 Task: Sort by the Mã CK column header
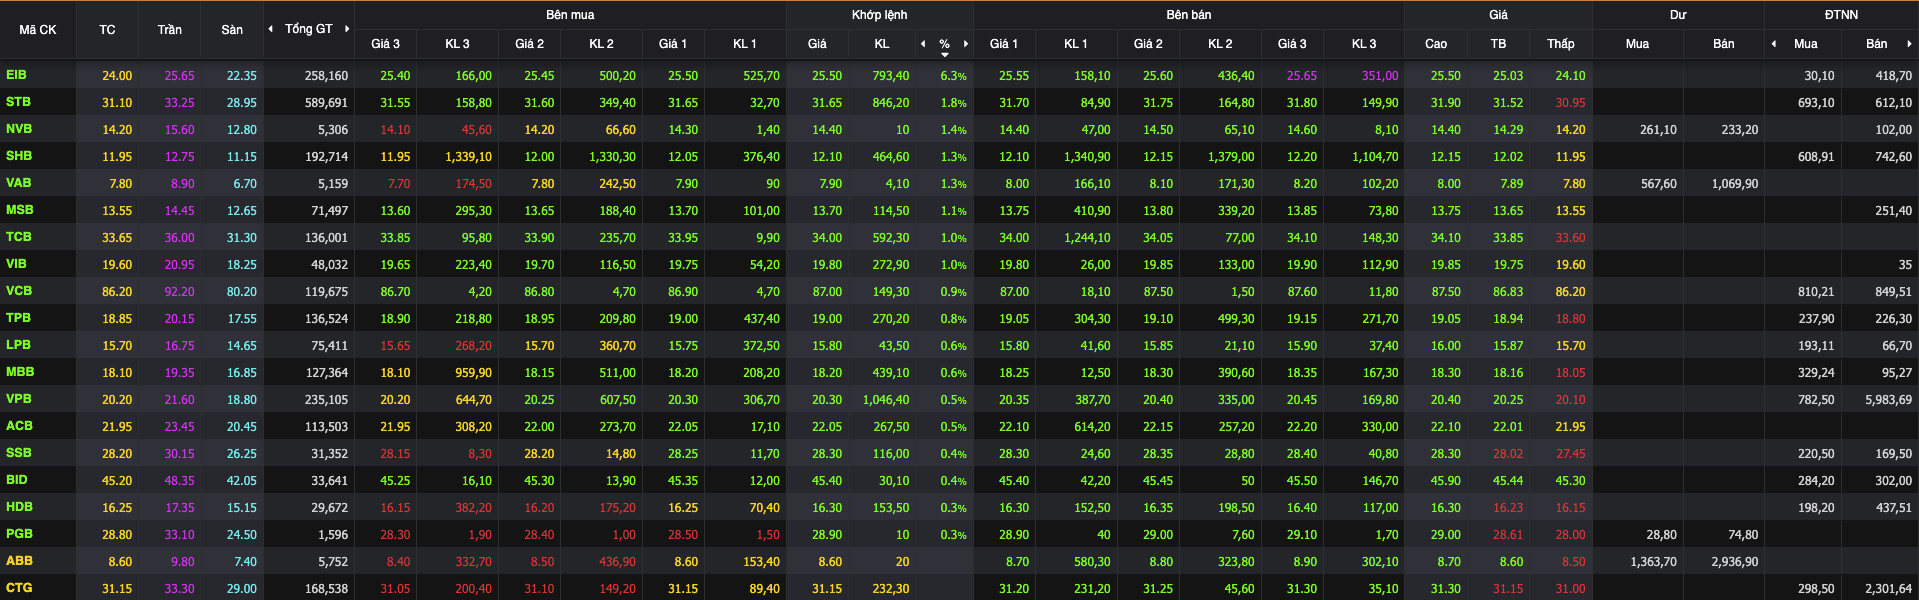[38, 30]
